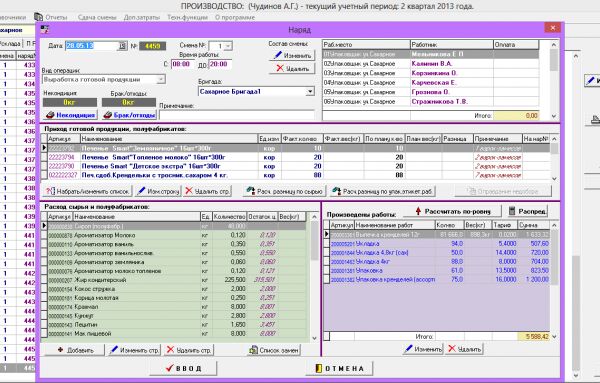Click Расч. разницу по упак.этикет.раб.

383,191
